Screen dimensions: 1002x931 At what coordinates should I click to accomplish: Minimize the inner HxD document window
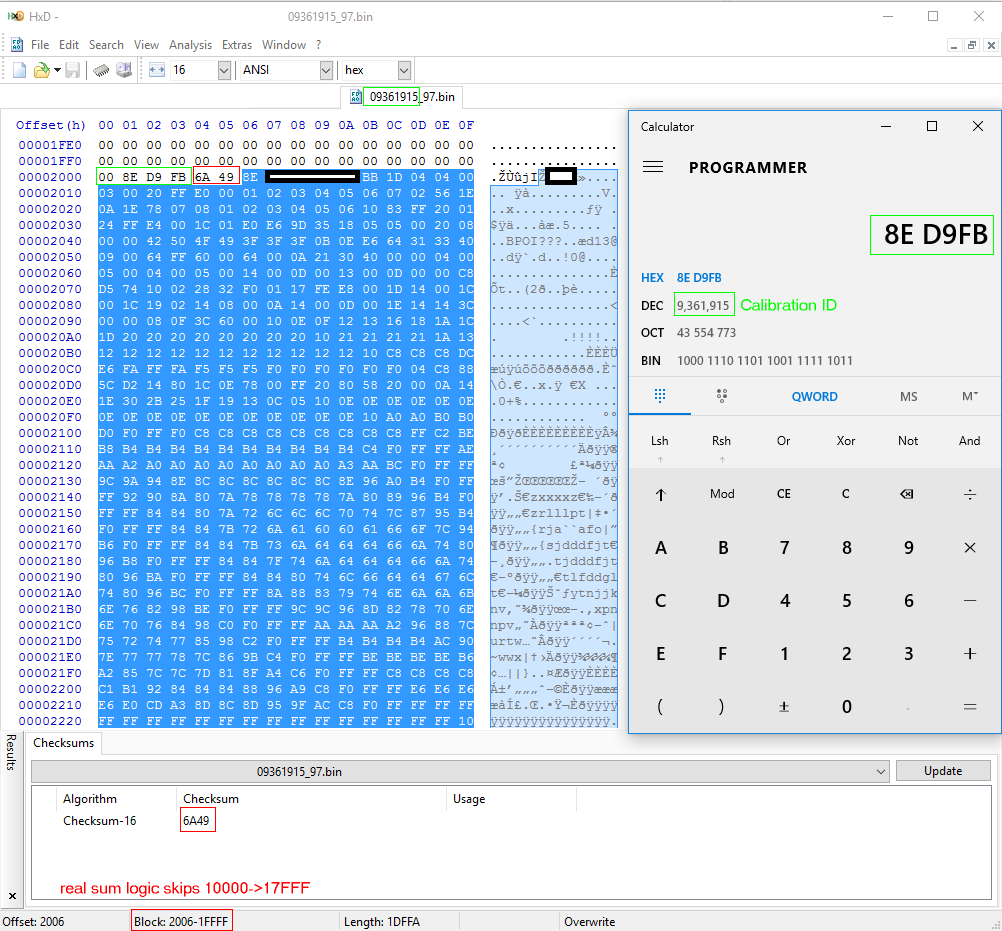[x=953, y=45]
